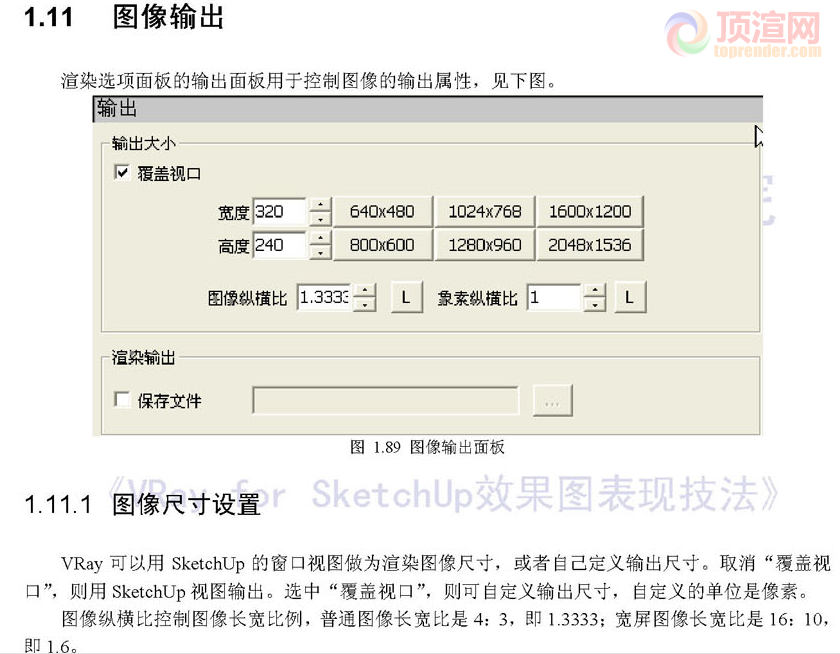This screenshot has height=654, width=840.
Task: Raise 象素纵横比 with its up arrow
Action: tap(595, 290)
